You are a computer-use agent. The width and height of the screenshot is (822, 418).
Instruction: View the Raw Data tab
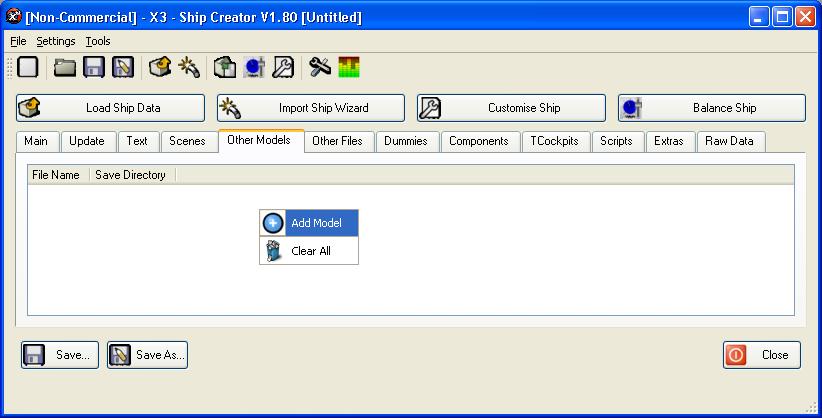(729, 141)
